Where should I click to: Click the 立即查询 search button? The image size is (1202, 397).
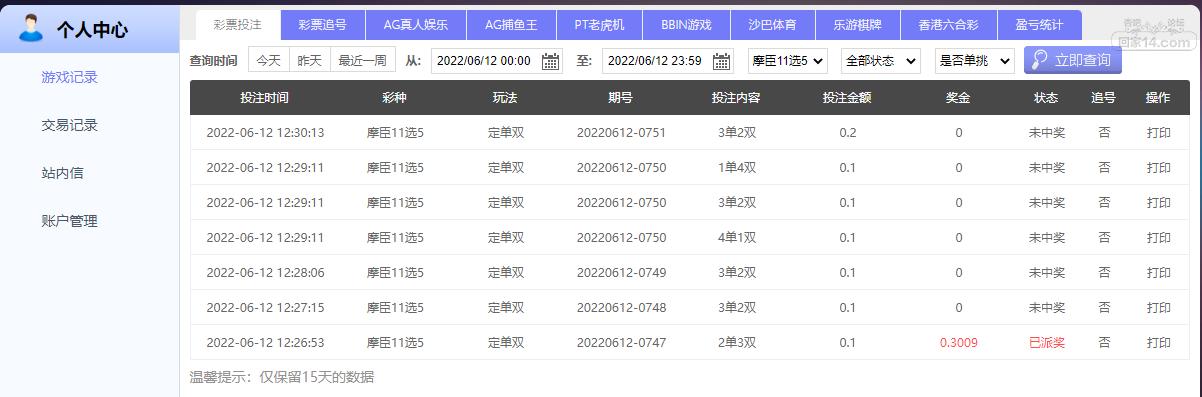coord(1073,60)
